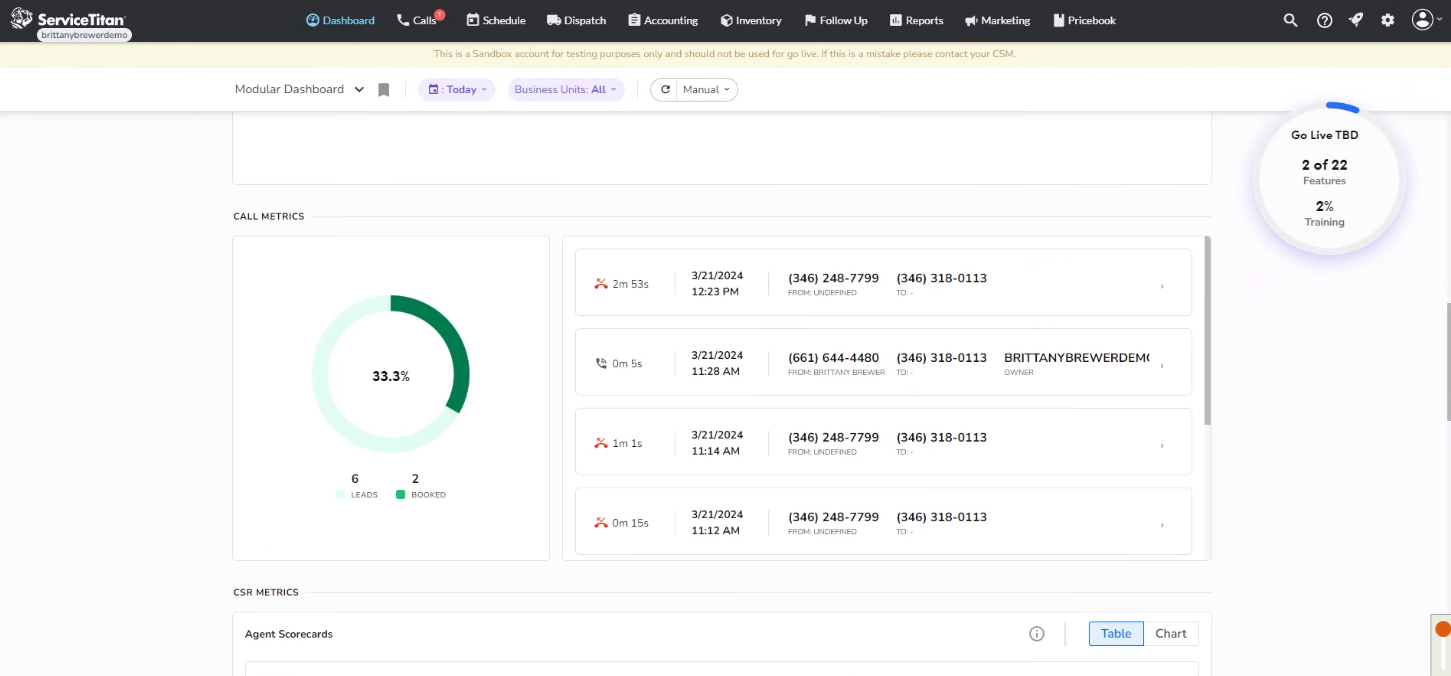Expand the Modular Dashboard selector
Viewport: 1451px width, 676px height.
click(298, 89)
